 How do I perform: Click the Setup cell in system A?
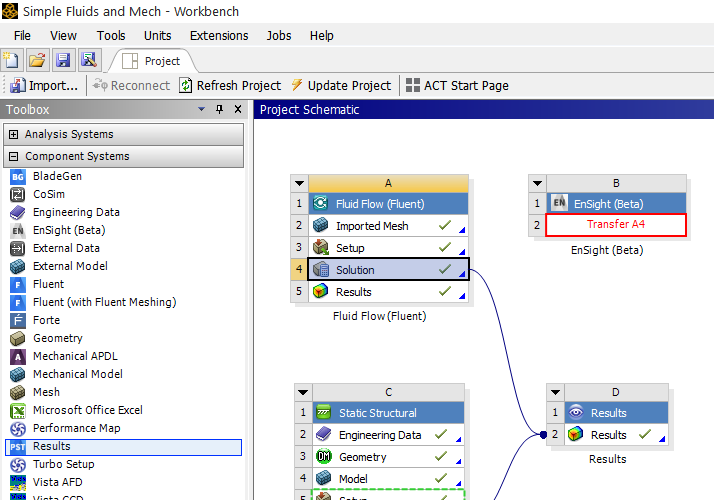[388, 248]
